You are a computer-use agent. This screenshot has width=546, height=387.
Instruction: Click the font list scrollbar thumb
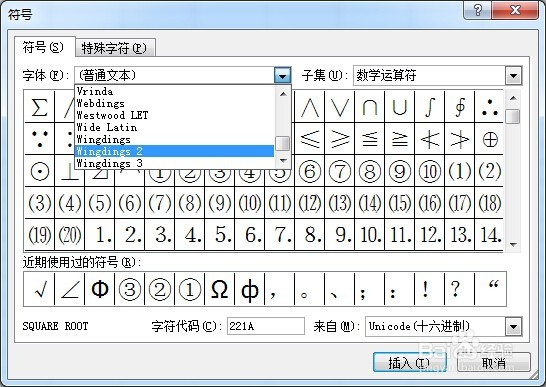tap(282, 143)
